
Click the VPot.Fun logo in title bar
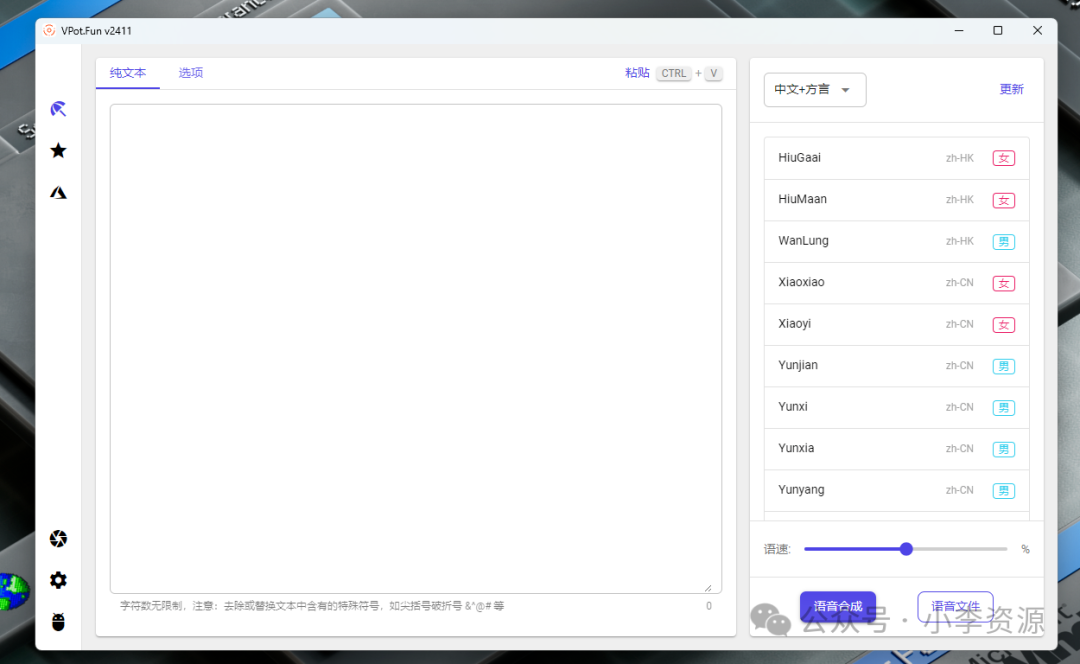point(49,30)
